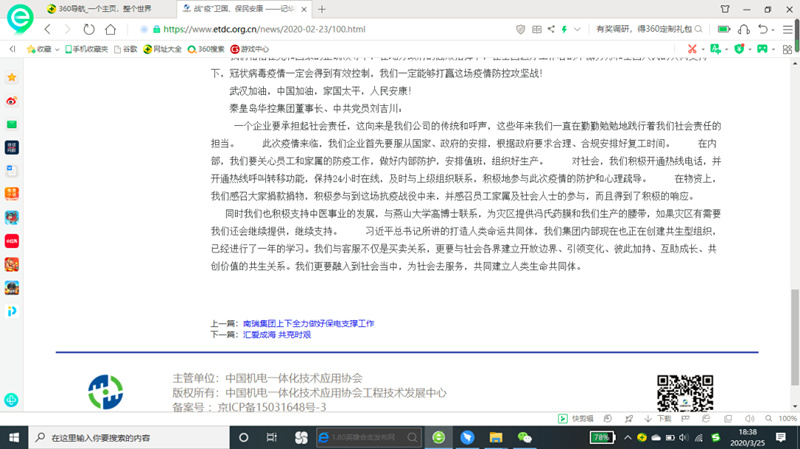Screen dimensions: 800x449
Task: Click the yellow star favorites sidebar icon
Action: pos(12,77)
